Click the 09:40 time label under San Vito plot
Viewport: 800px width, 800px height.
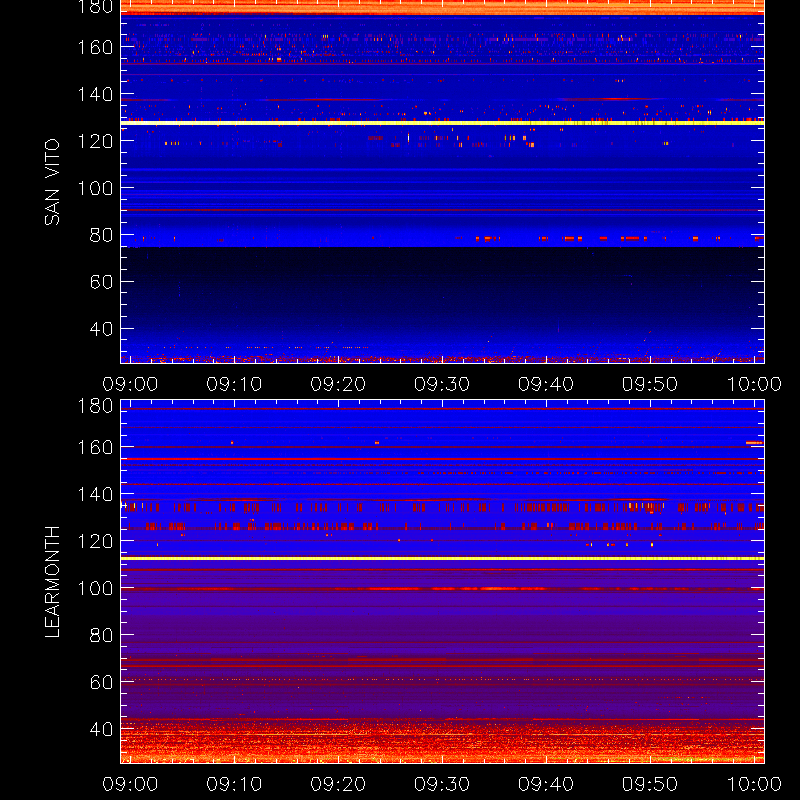tap(546, 384)
